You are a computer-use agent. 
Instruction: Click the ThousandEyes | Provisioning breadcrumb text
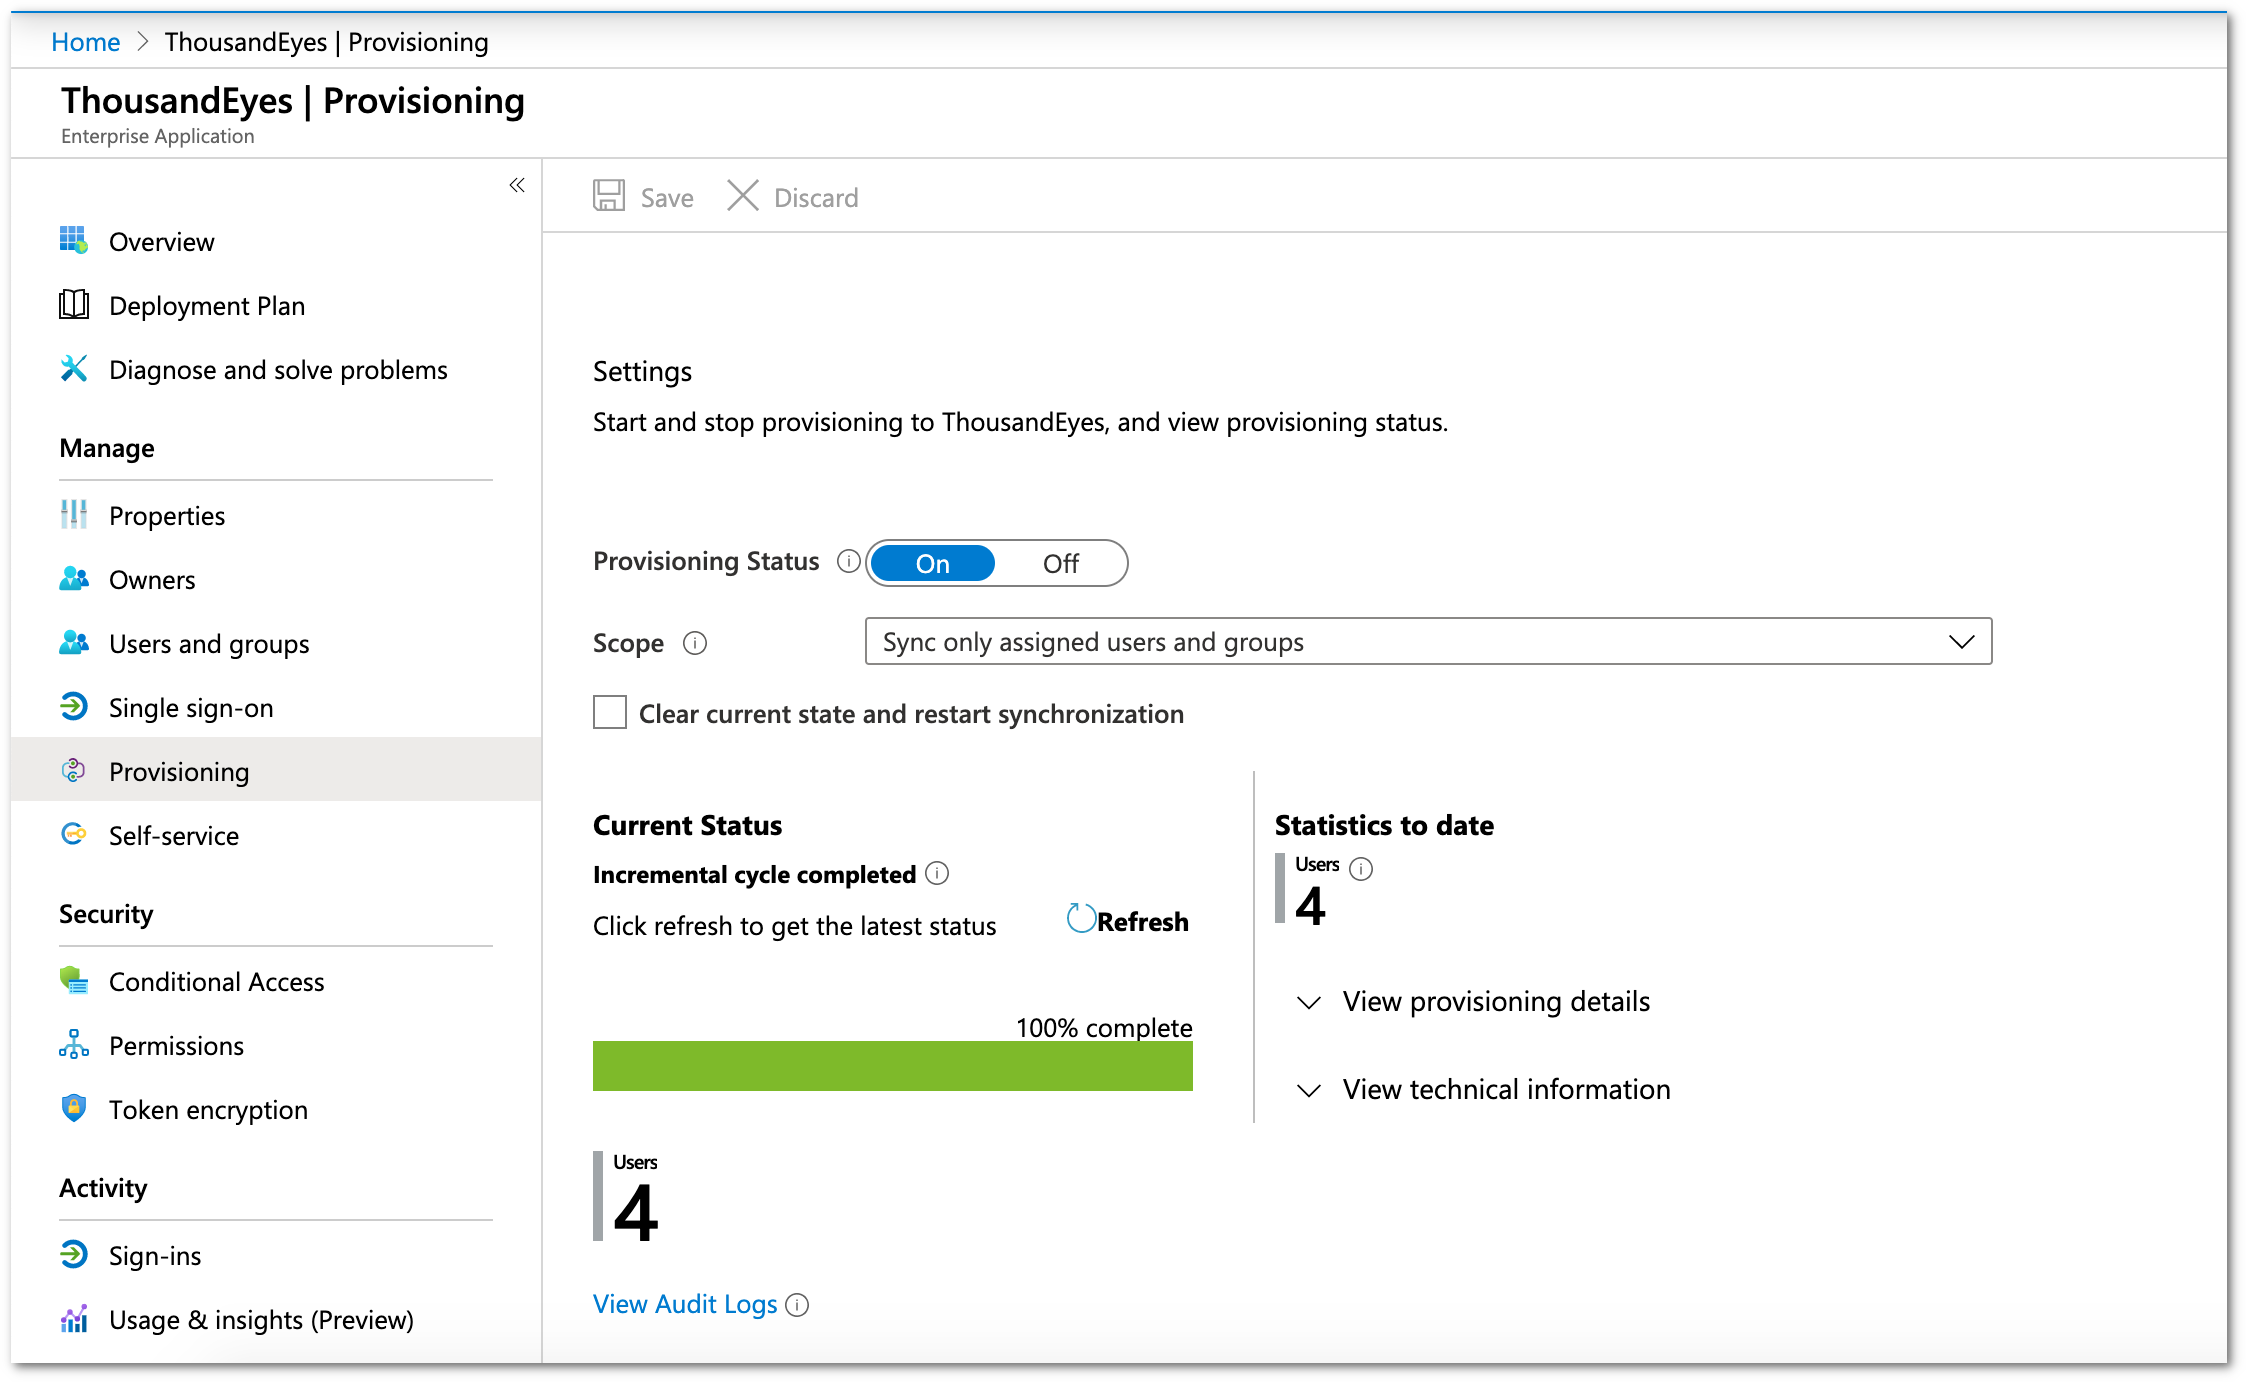327,42
